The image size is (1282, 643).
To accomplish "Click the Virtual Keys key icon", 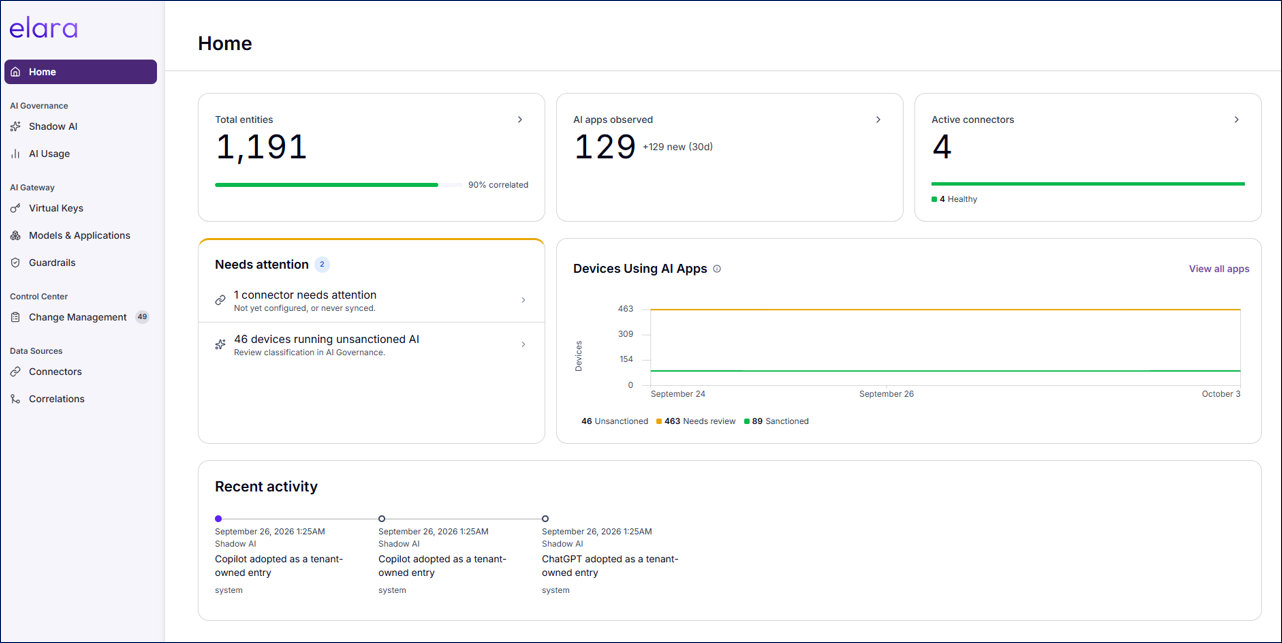I will [15, 209].
